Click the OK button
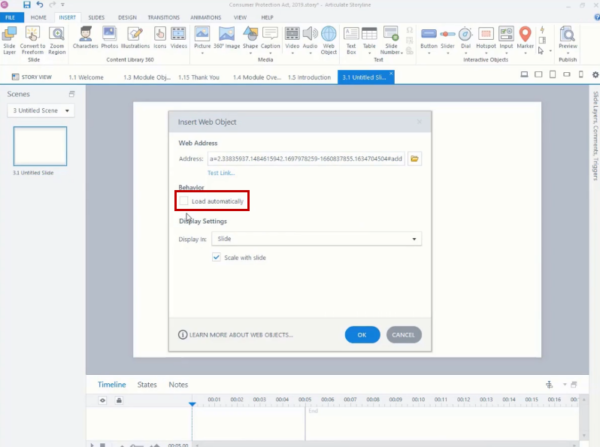 [x=361, y=334]
